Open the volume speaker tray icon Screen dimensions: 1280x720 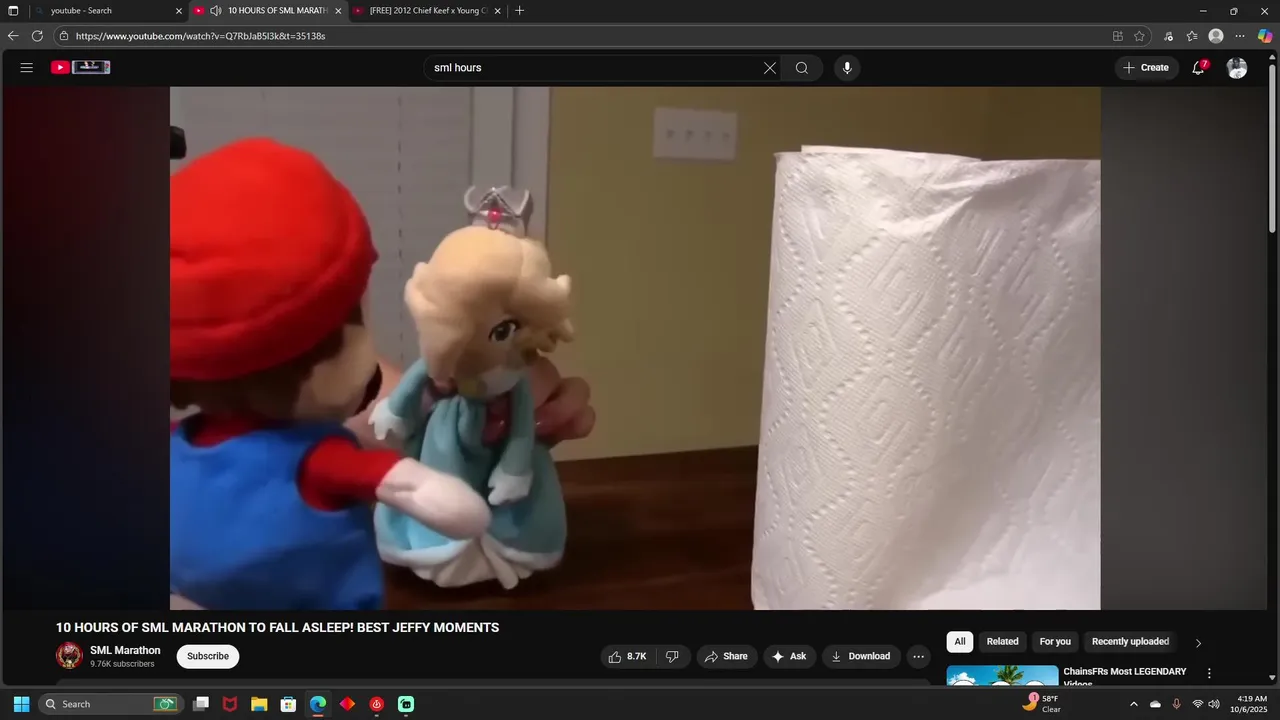pos(1214,704)
